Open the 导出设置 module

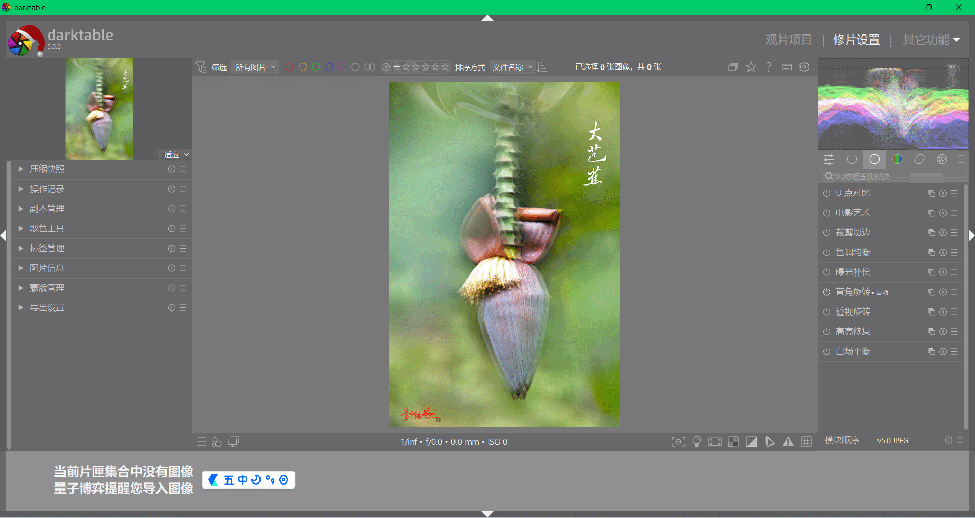[46, 308]
